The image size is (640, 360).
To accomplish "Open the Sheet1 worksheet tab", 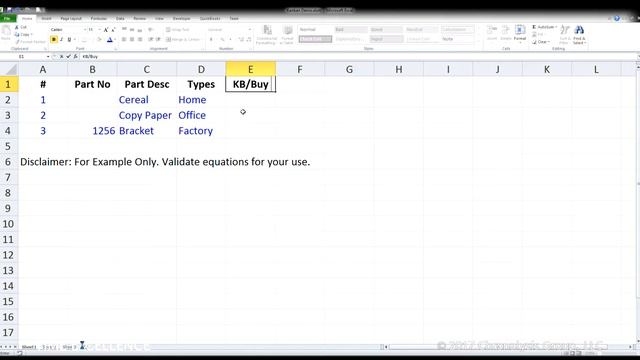I will click(x=29, y=347).
